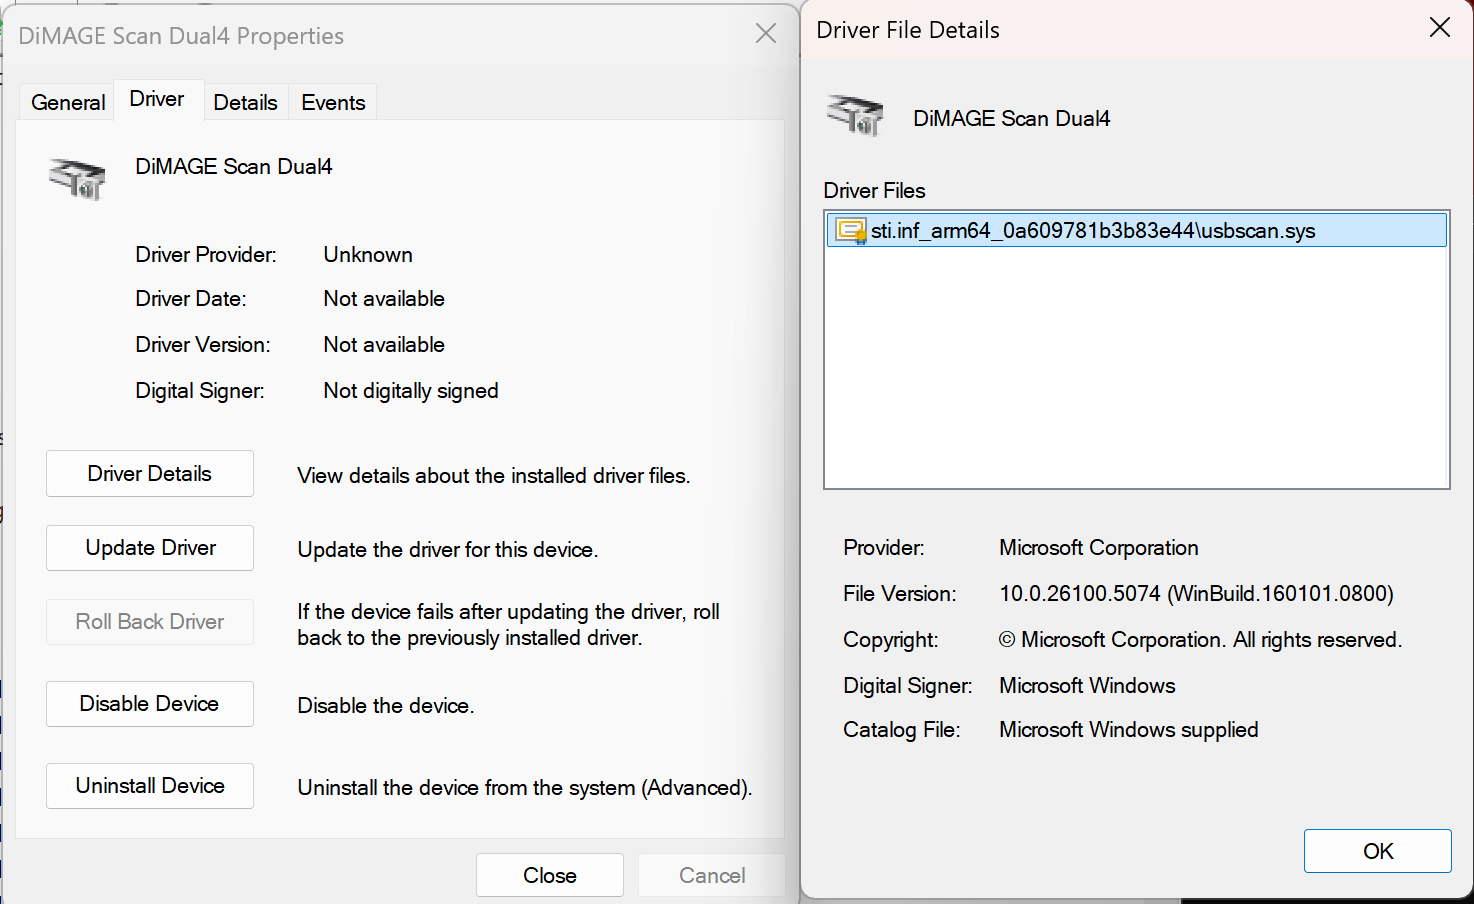The width and height of the screenshot is (1474, 904).
Task: Click 'Microsoft Windows' digital signer value
Action: coord(1087,686)
